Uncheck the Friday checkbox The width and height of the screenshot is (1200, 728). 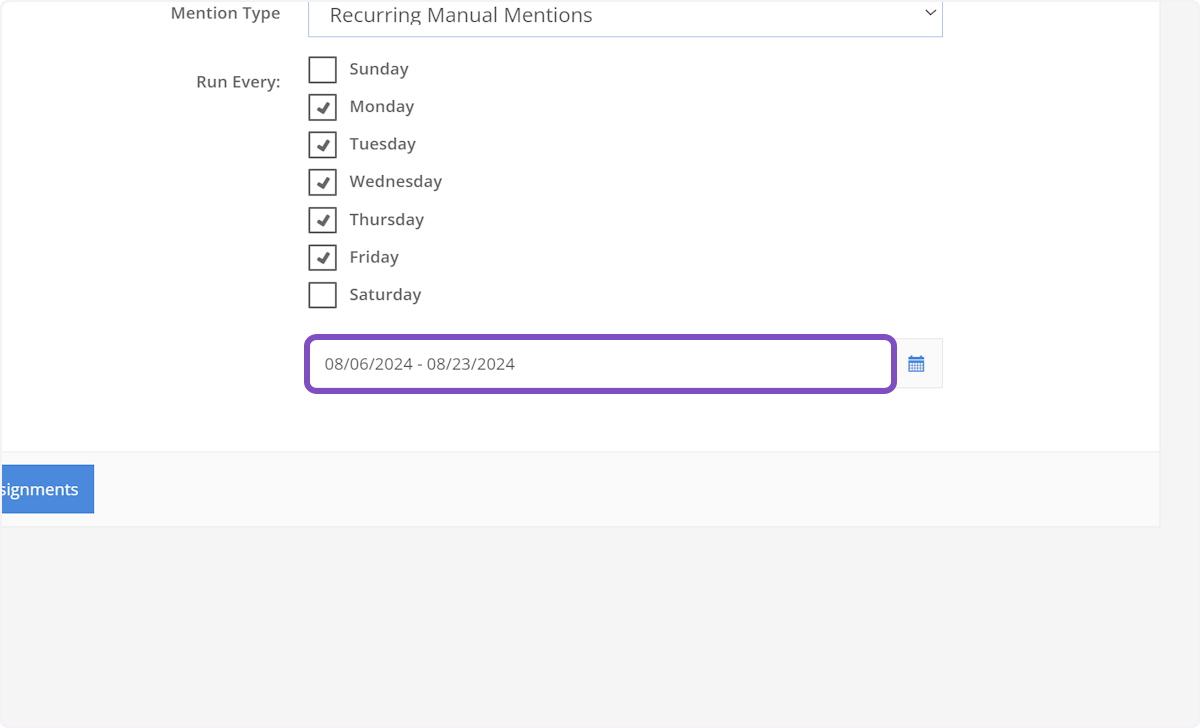click(322, 257)
